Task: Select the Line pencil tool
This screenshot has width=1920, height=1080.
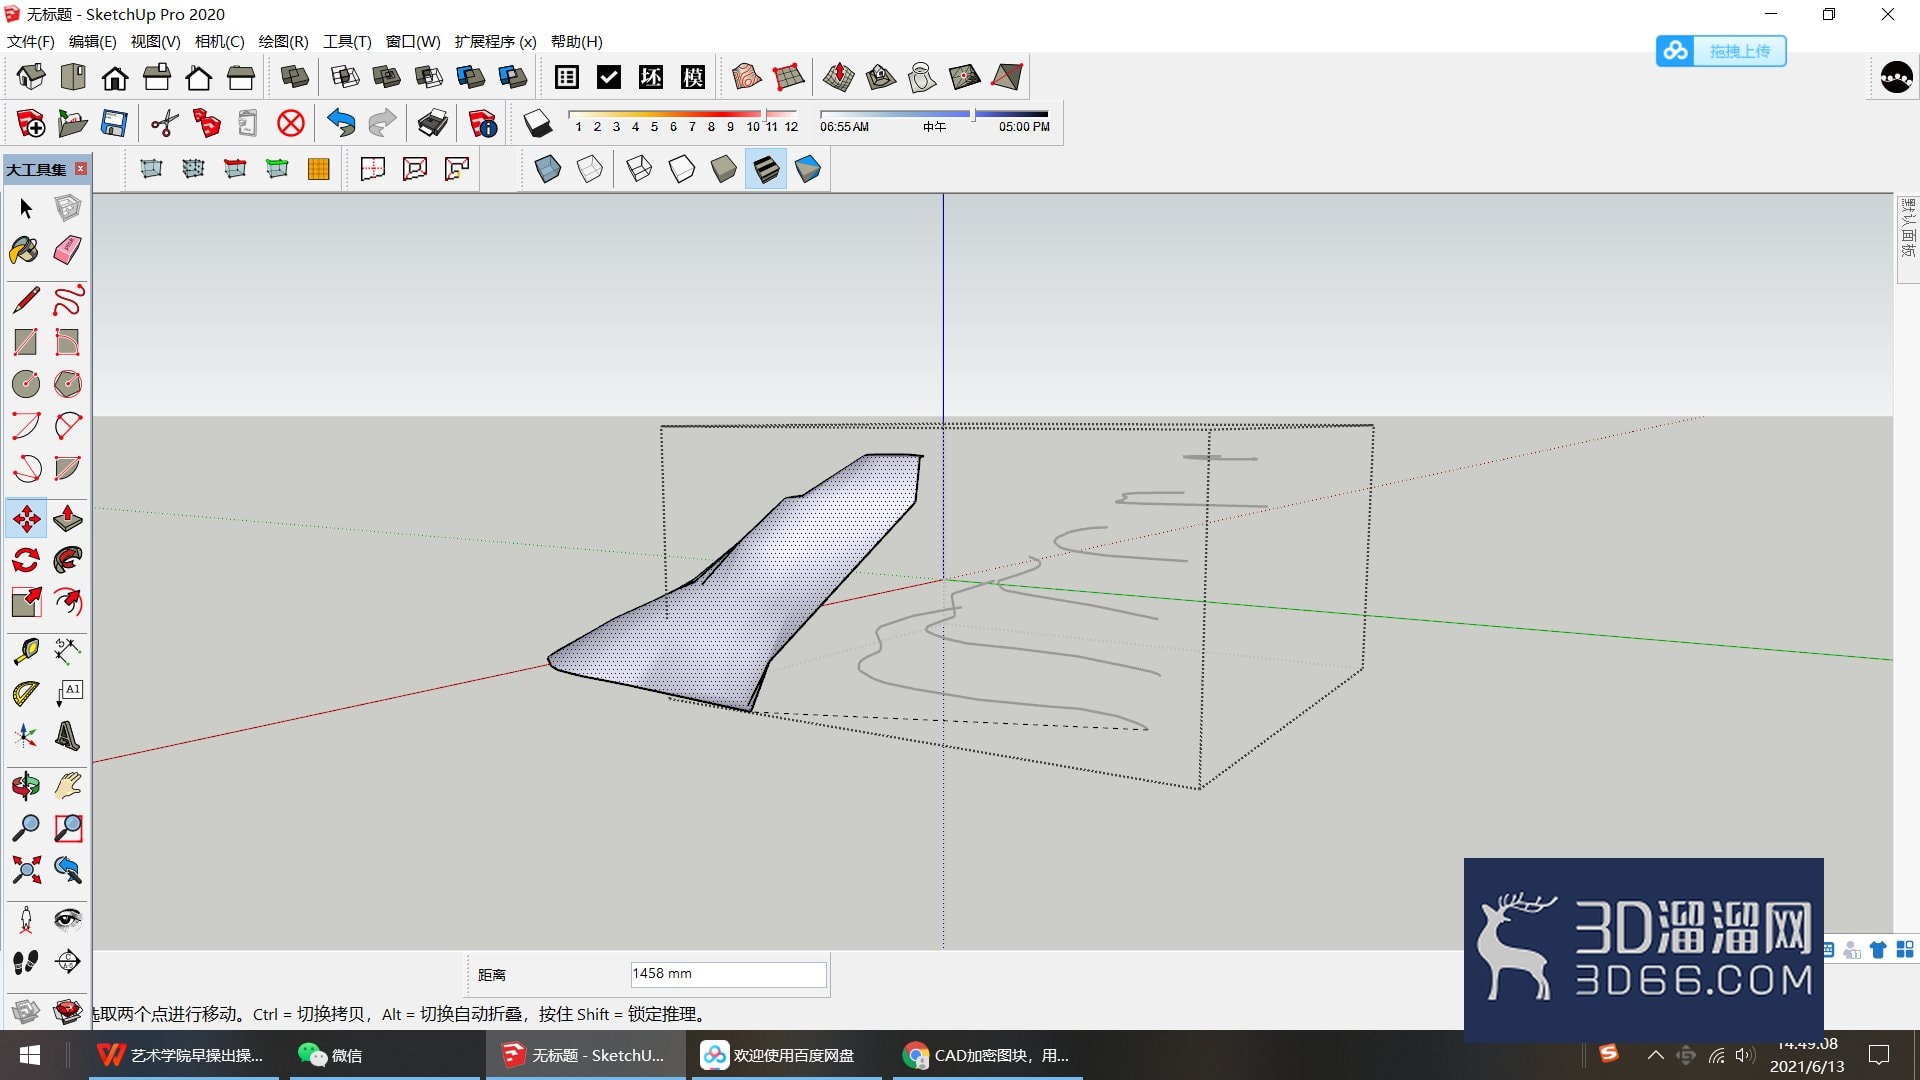Action: pyautogui.click(x=26, y=300)
